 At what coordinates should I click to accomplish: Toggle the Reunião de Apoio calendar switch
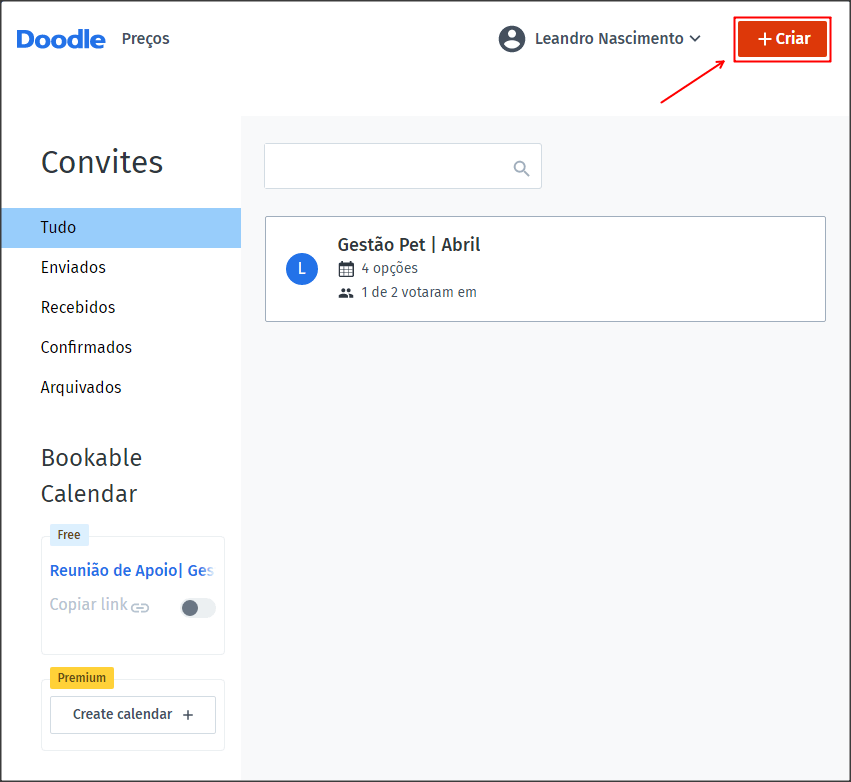coord(198,608)
